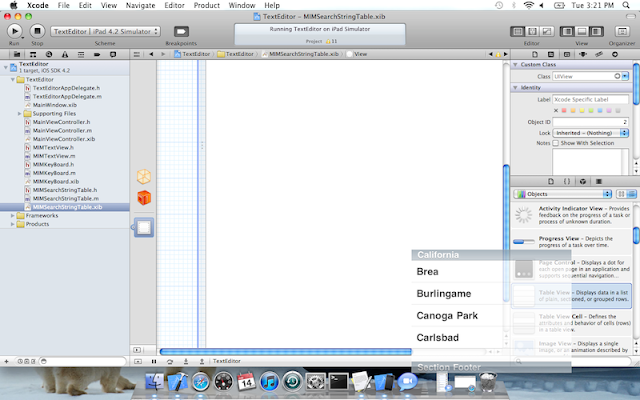This screenshot has height=400, width=640.
Task: Open the Media library
Action: [599, 181]
